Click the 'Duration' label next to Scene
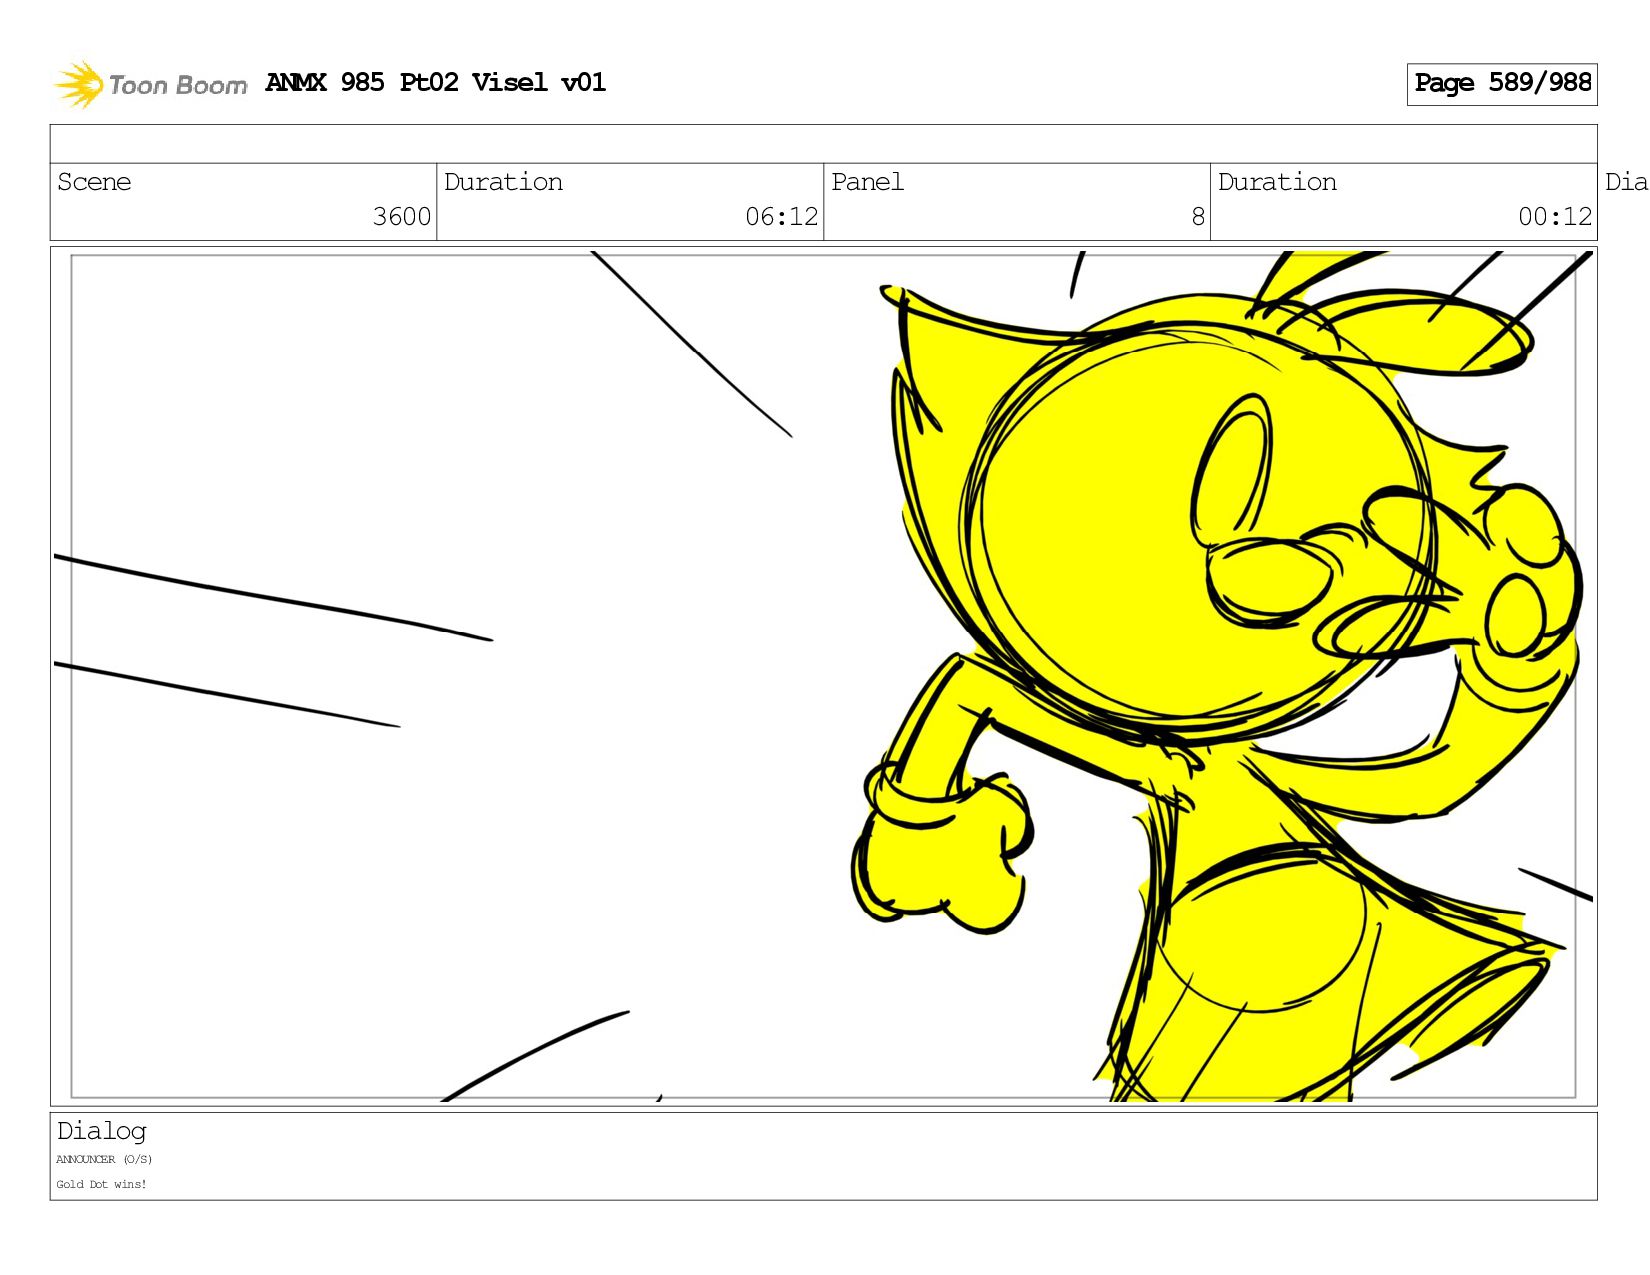The width and height of the screenshot is (1650, 1275). click(504, 182)
